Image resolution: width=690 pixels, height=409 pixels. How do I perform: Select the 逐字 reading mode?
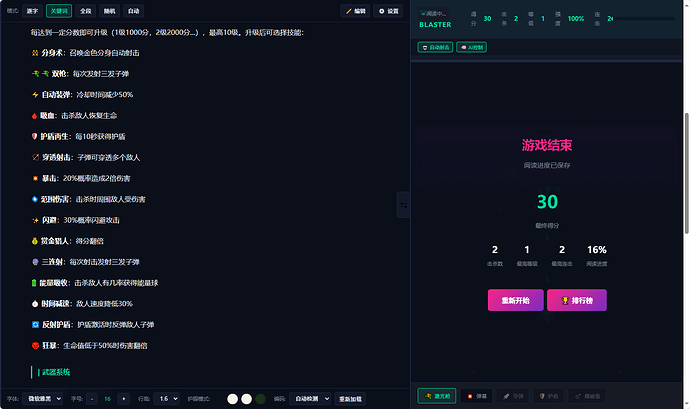32,11
